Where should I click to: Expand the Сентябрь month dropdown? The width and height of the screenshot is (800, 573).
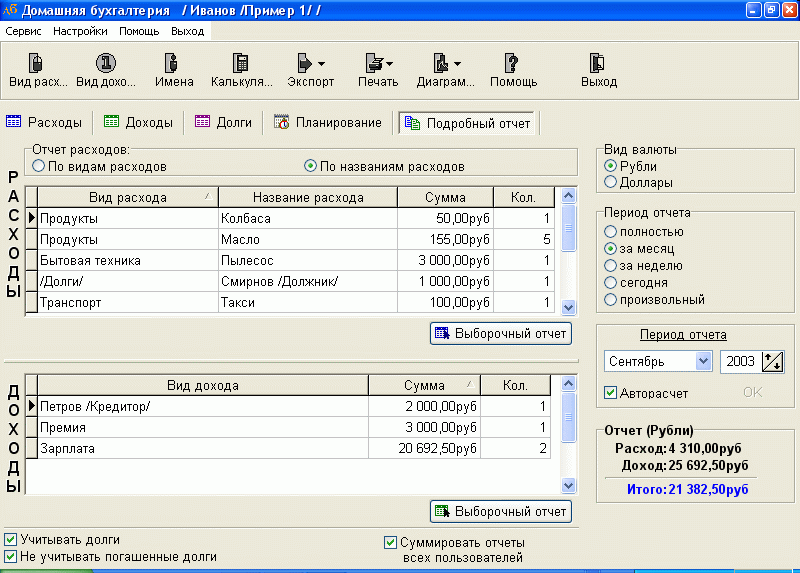click(702, 361)
